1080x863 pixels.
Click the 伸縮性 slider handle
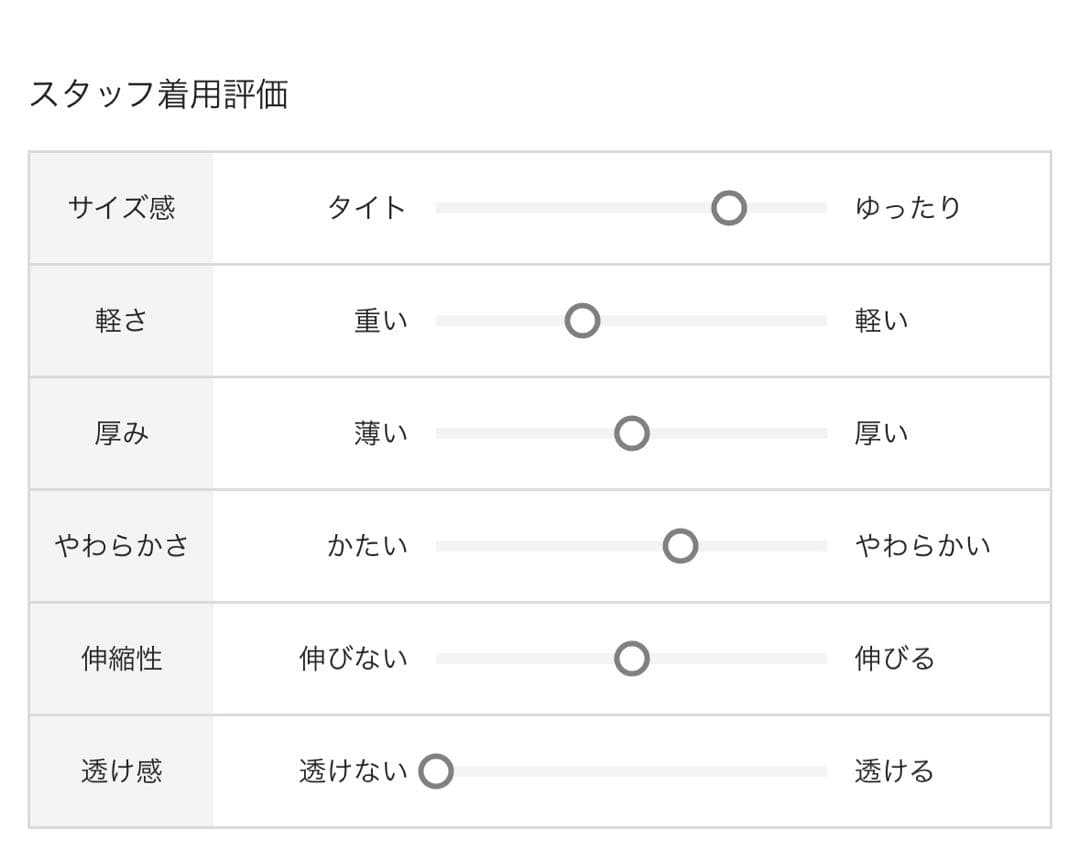click(631, 659)
